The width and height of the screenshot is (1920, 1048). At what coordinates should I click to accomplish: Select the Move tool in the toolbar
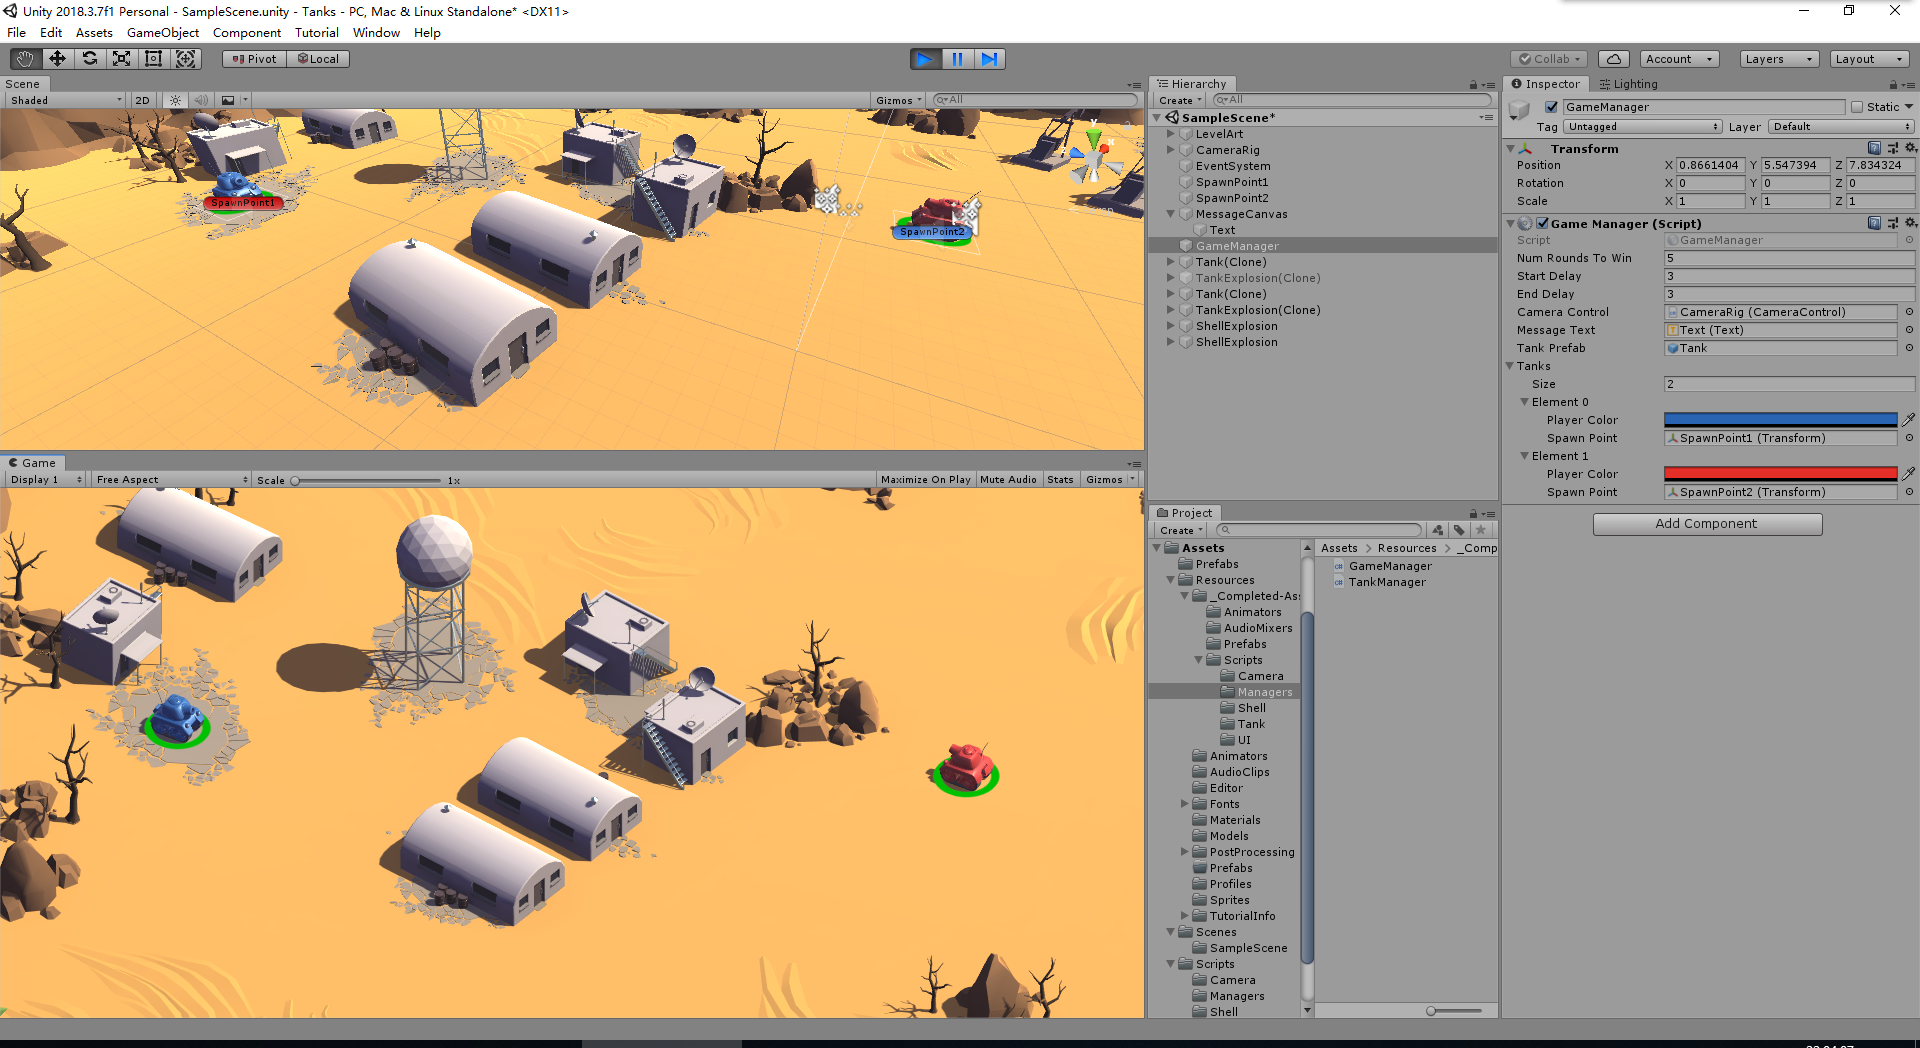pos(57,59)
